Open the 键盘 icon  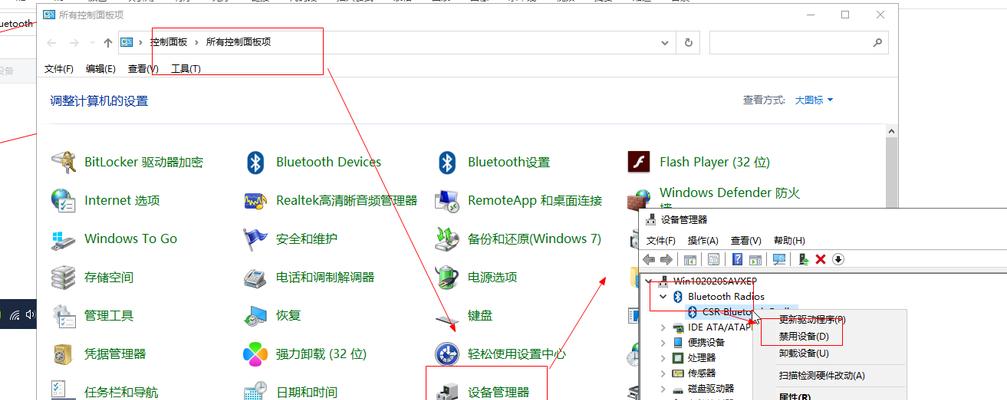[447, 317]
